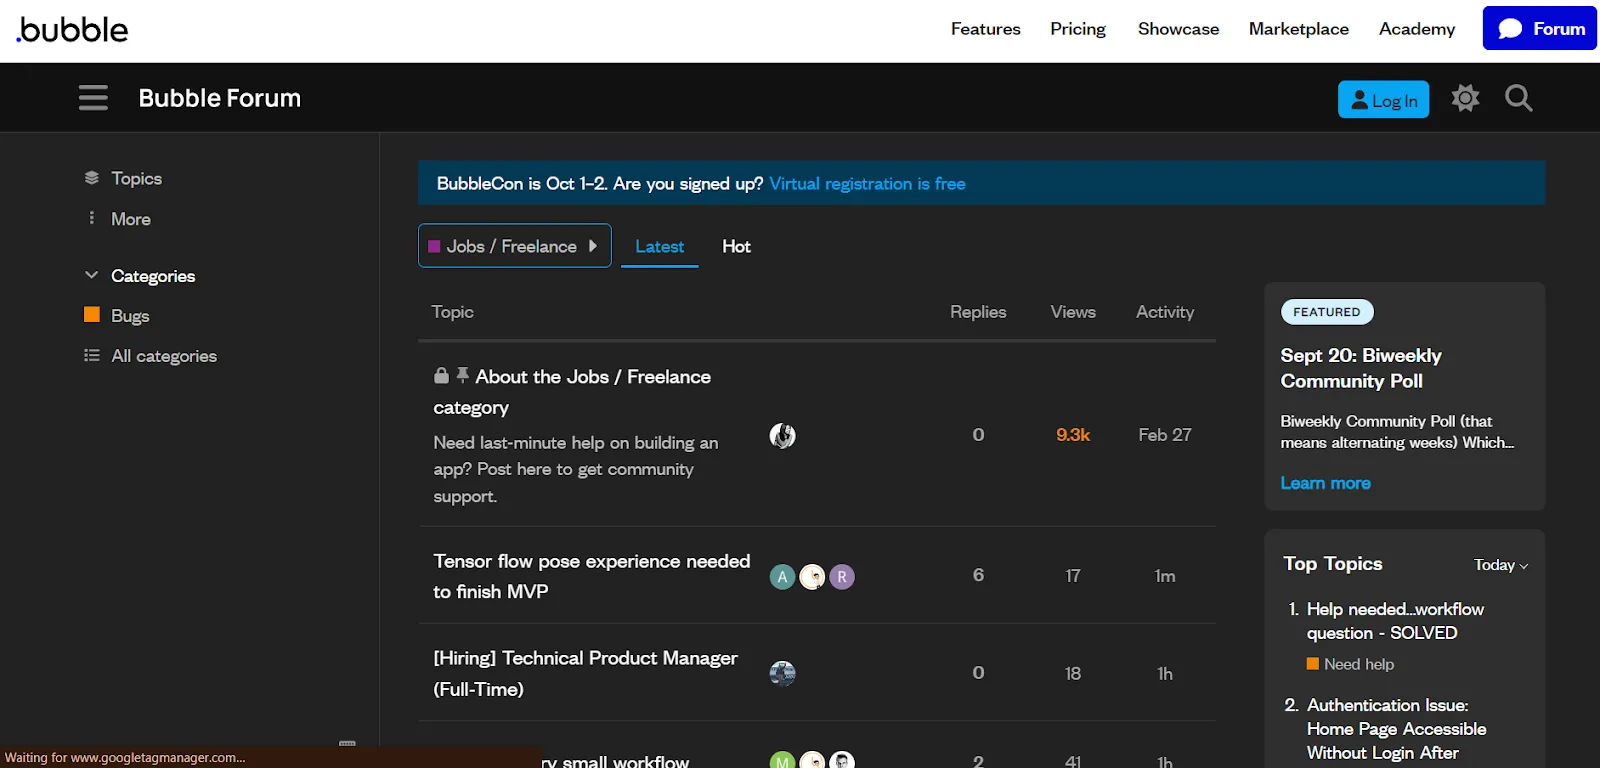
Task: Click the 1m activity on Tensor flow topic
Action: tap(1165, 576)
